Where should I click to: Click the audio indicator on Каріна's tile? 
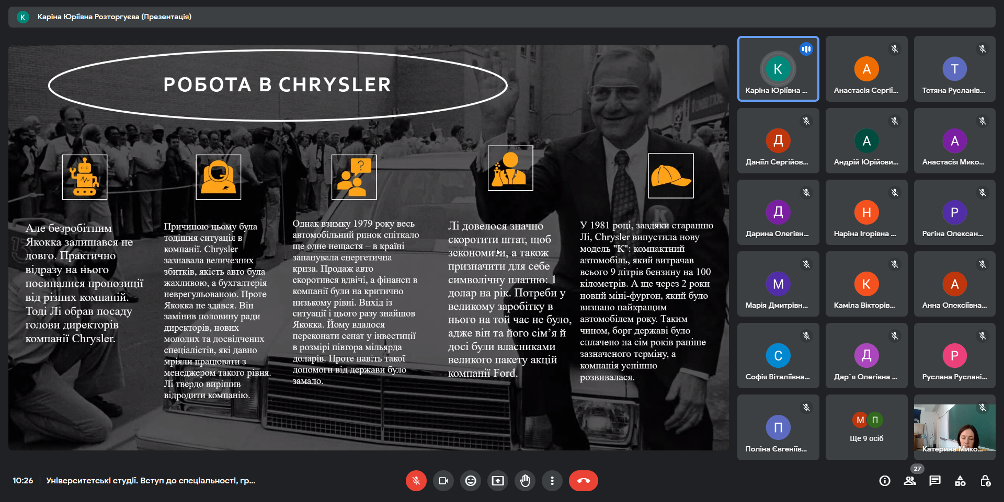point(805,49)
